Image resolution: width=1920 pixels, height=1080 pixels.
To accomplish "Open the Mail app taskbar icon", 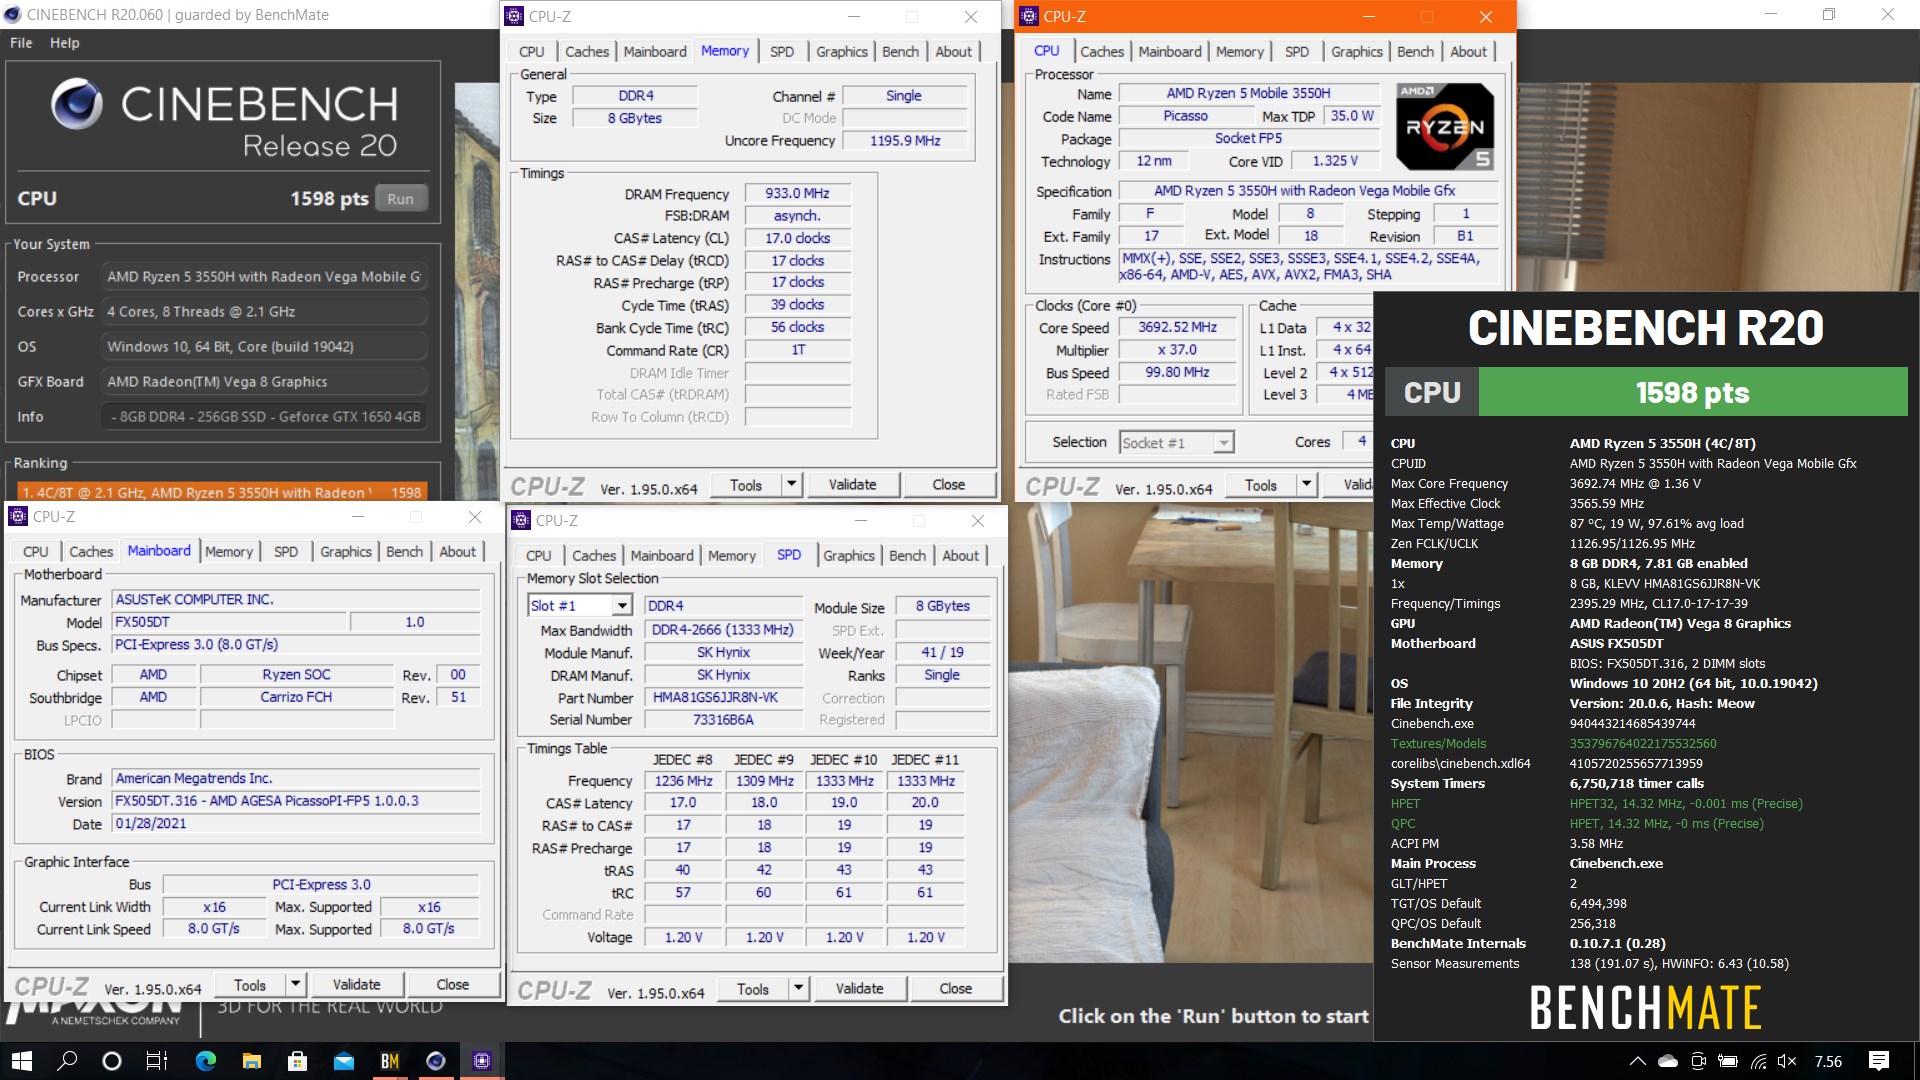I will pos(343,1061).
